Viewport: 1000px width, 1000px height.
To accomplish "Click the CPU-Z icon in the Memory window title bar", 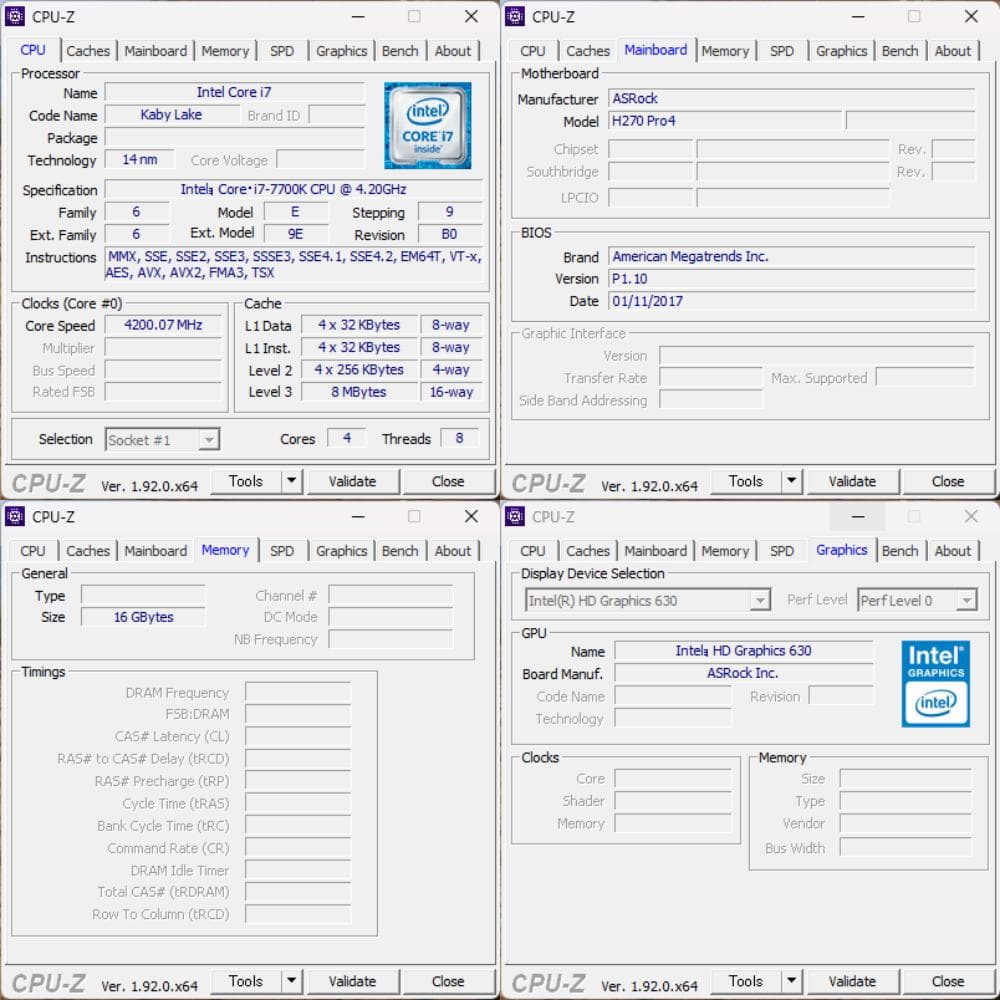I will pos(15,516).
